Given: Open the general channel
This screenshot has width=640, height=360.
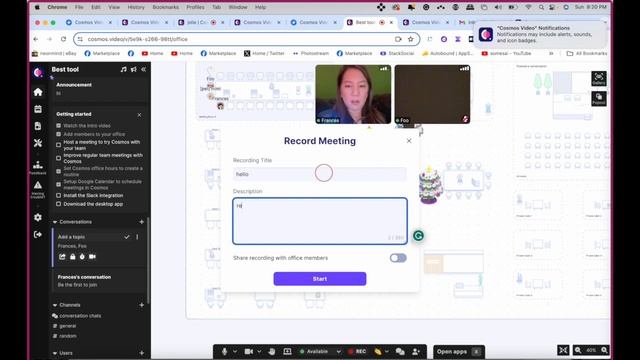Looking at the screenshot, I should tap(67, 326).
